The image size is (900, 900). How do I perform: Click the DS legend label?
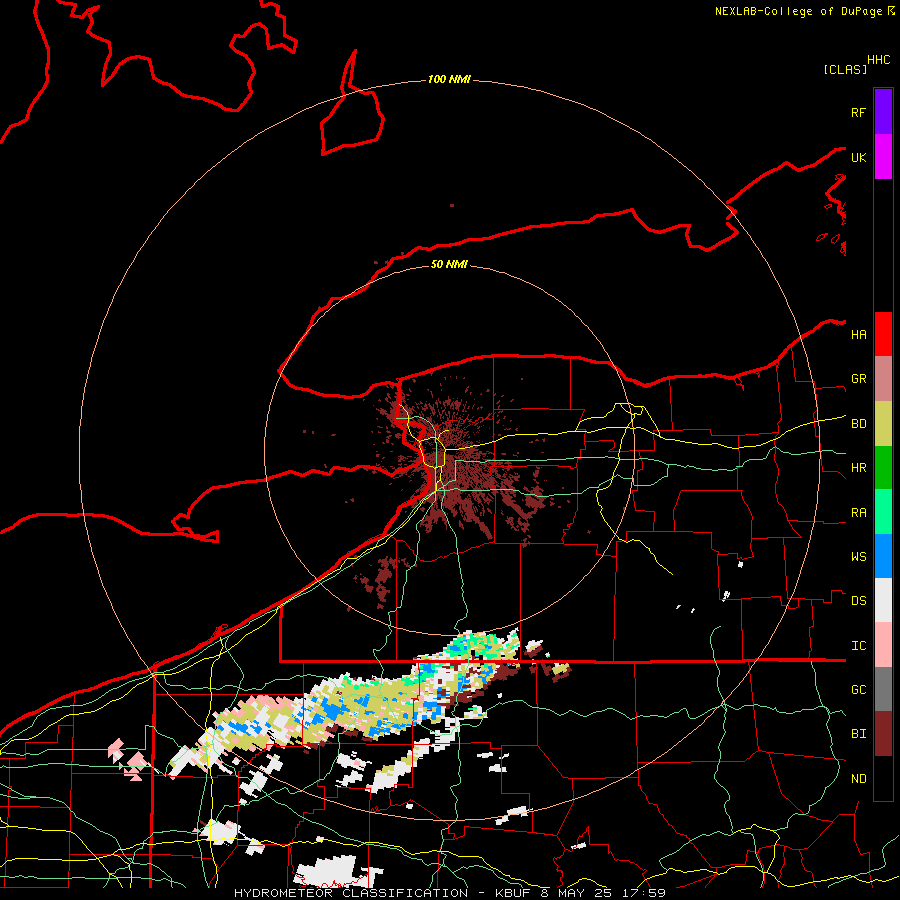point(858,601)
